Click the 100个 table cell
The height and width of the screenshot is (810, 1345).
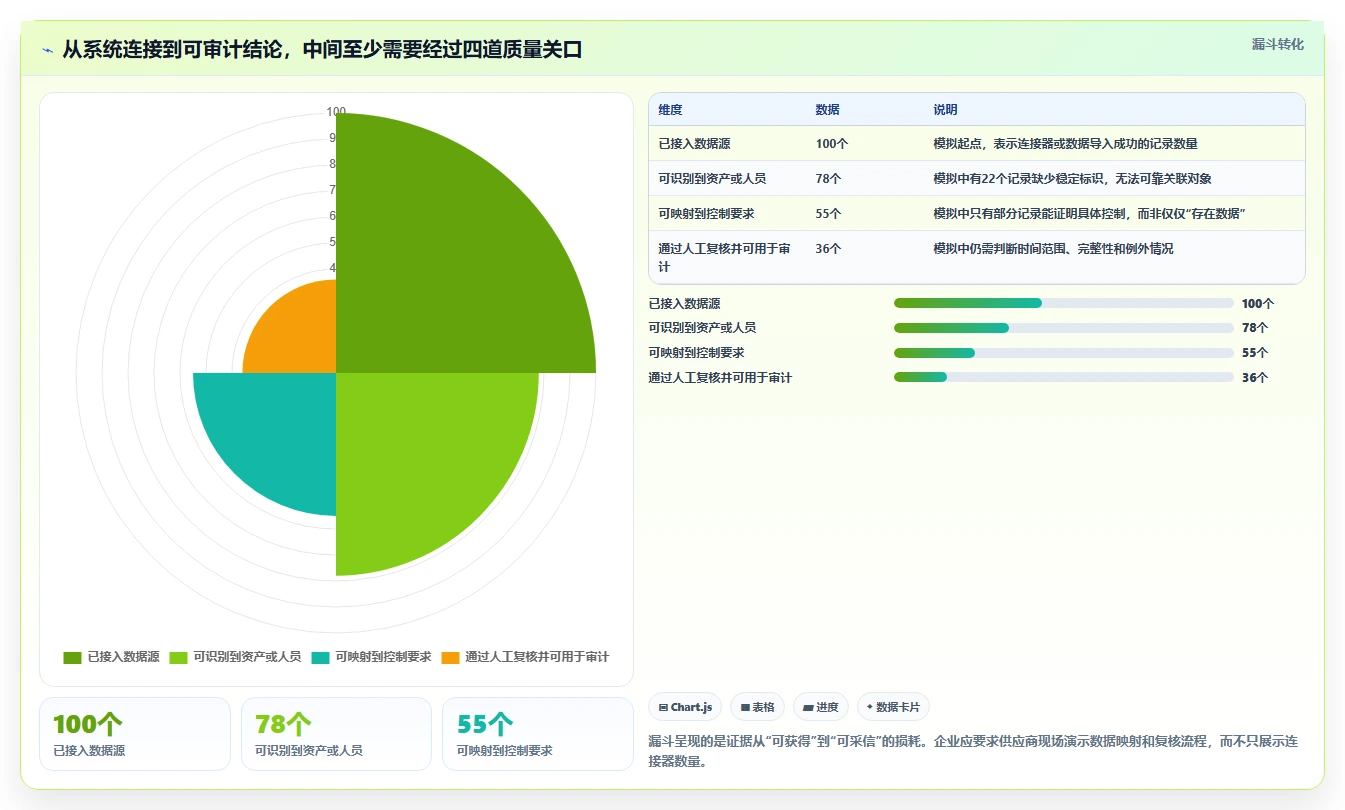click(x=832, y=144)
